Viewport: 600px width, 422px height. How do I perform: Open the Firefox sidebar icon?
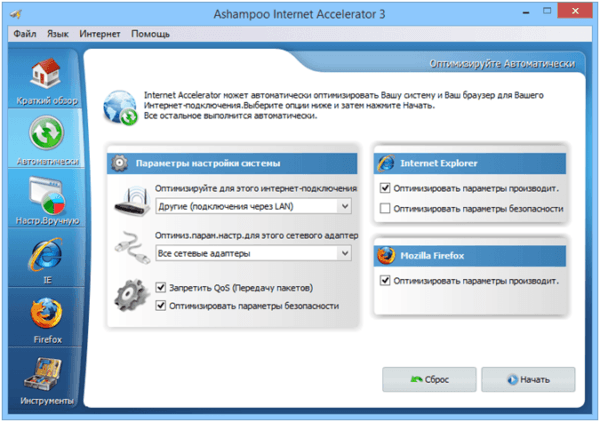[46, 313]
